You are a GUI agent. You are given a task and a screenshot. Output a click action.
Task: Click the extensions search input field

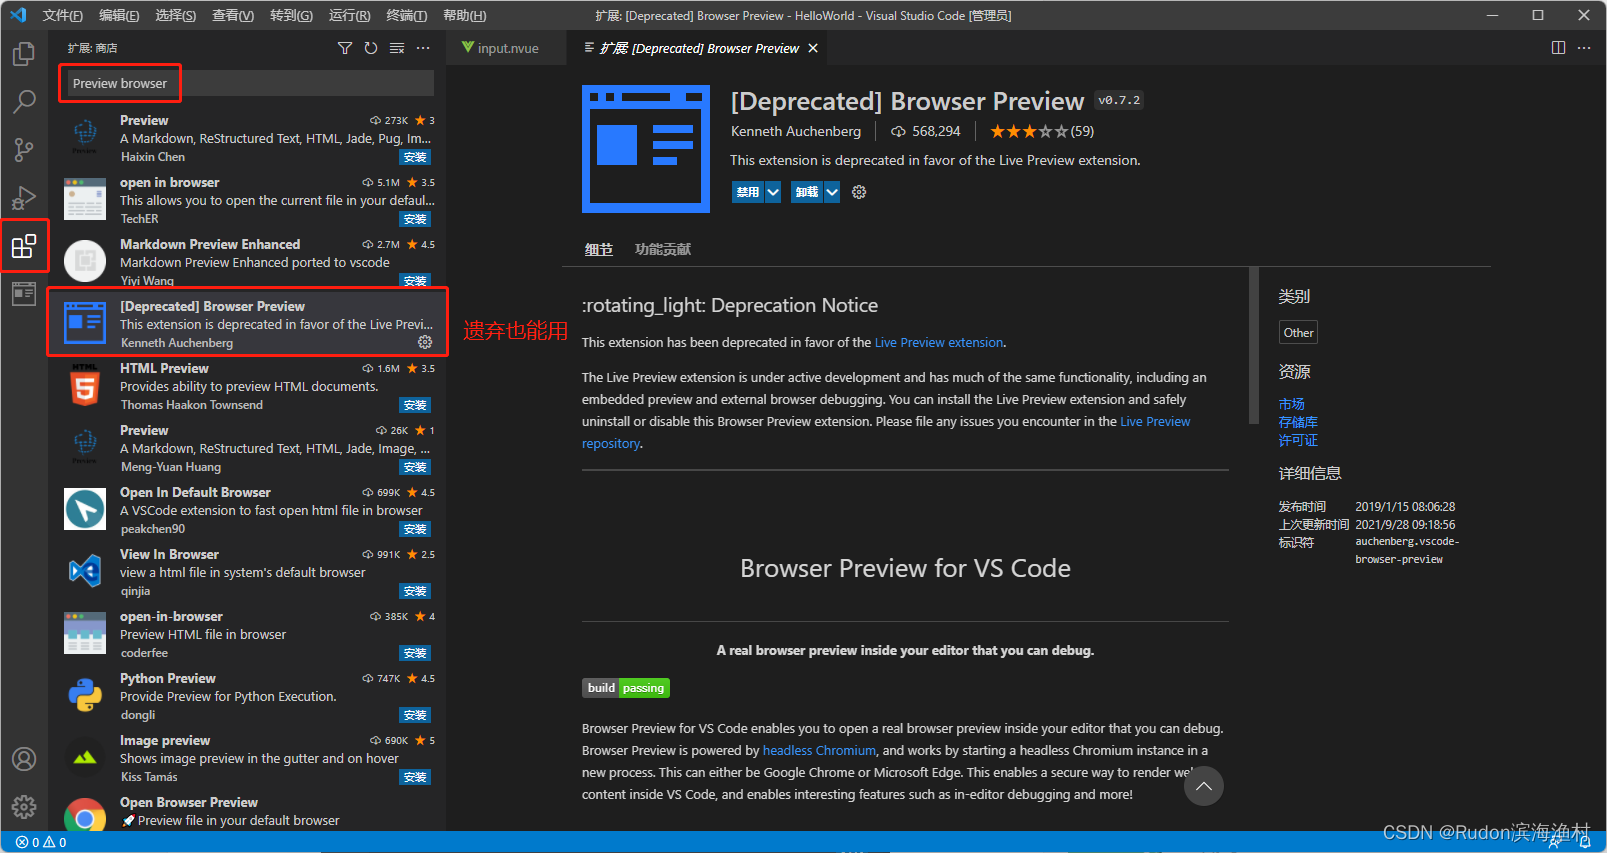tap(247, 83)
